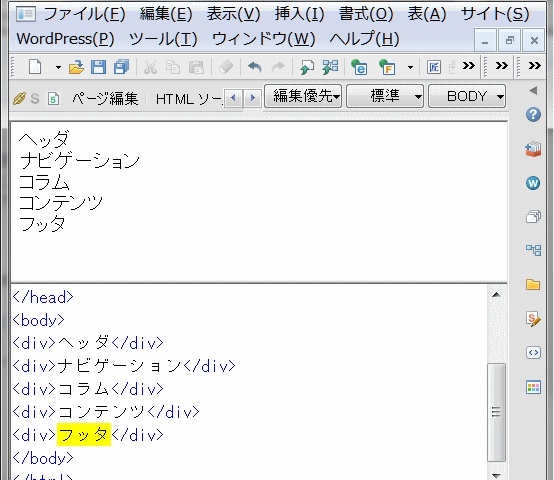The height and width of the screenshot is (480, 554).
Task: Click the HTML5 document icon
Action: (x=53, y=99)
